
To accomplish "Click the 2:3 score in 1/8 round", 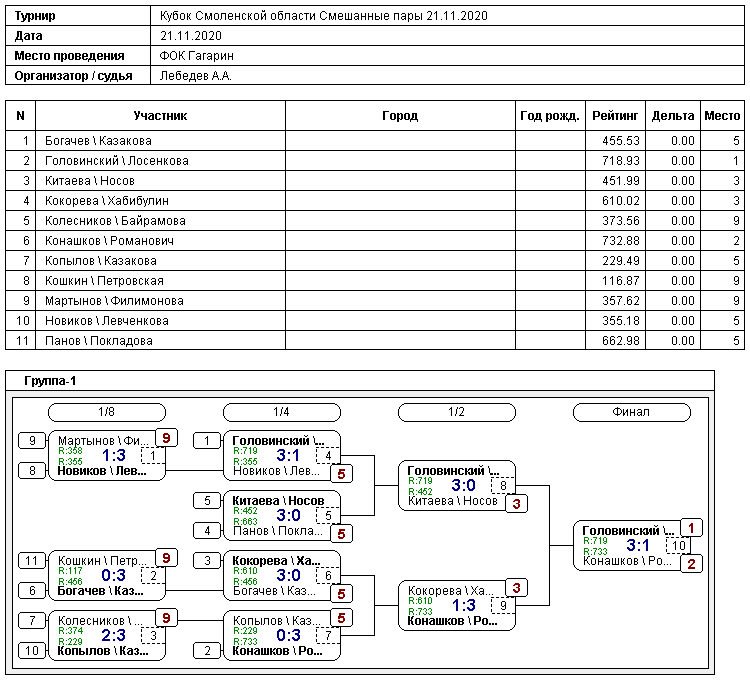I will click(x=113, y=635).
